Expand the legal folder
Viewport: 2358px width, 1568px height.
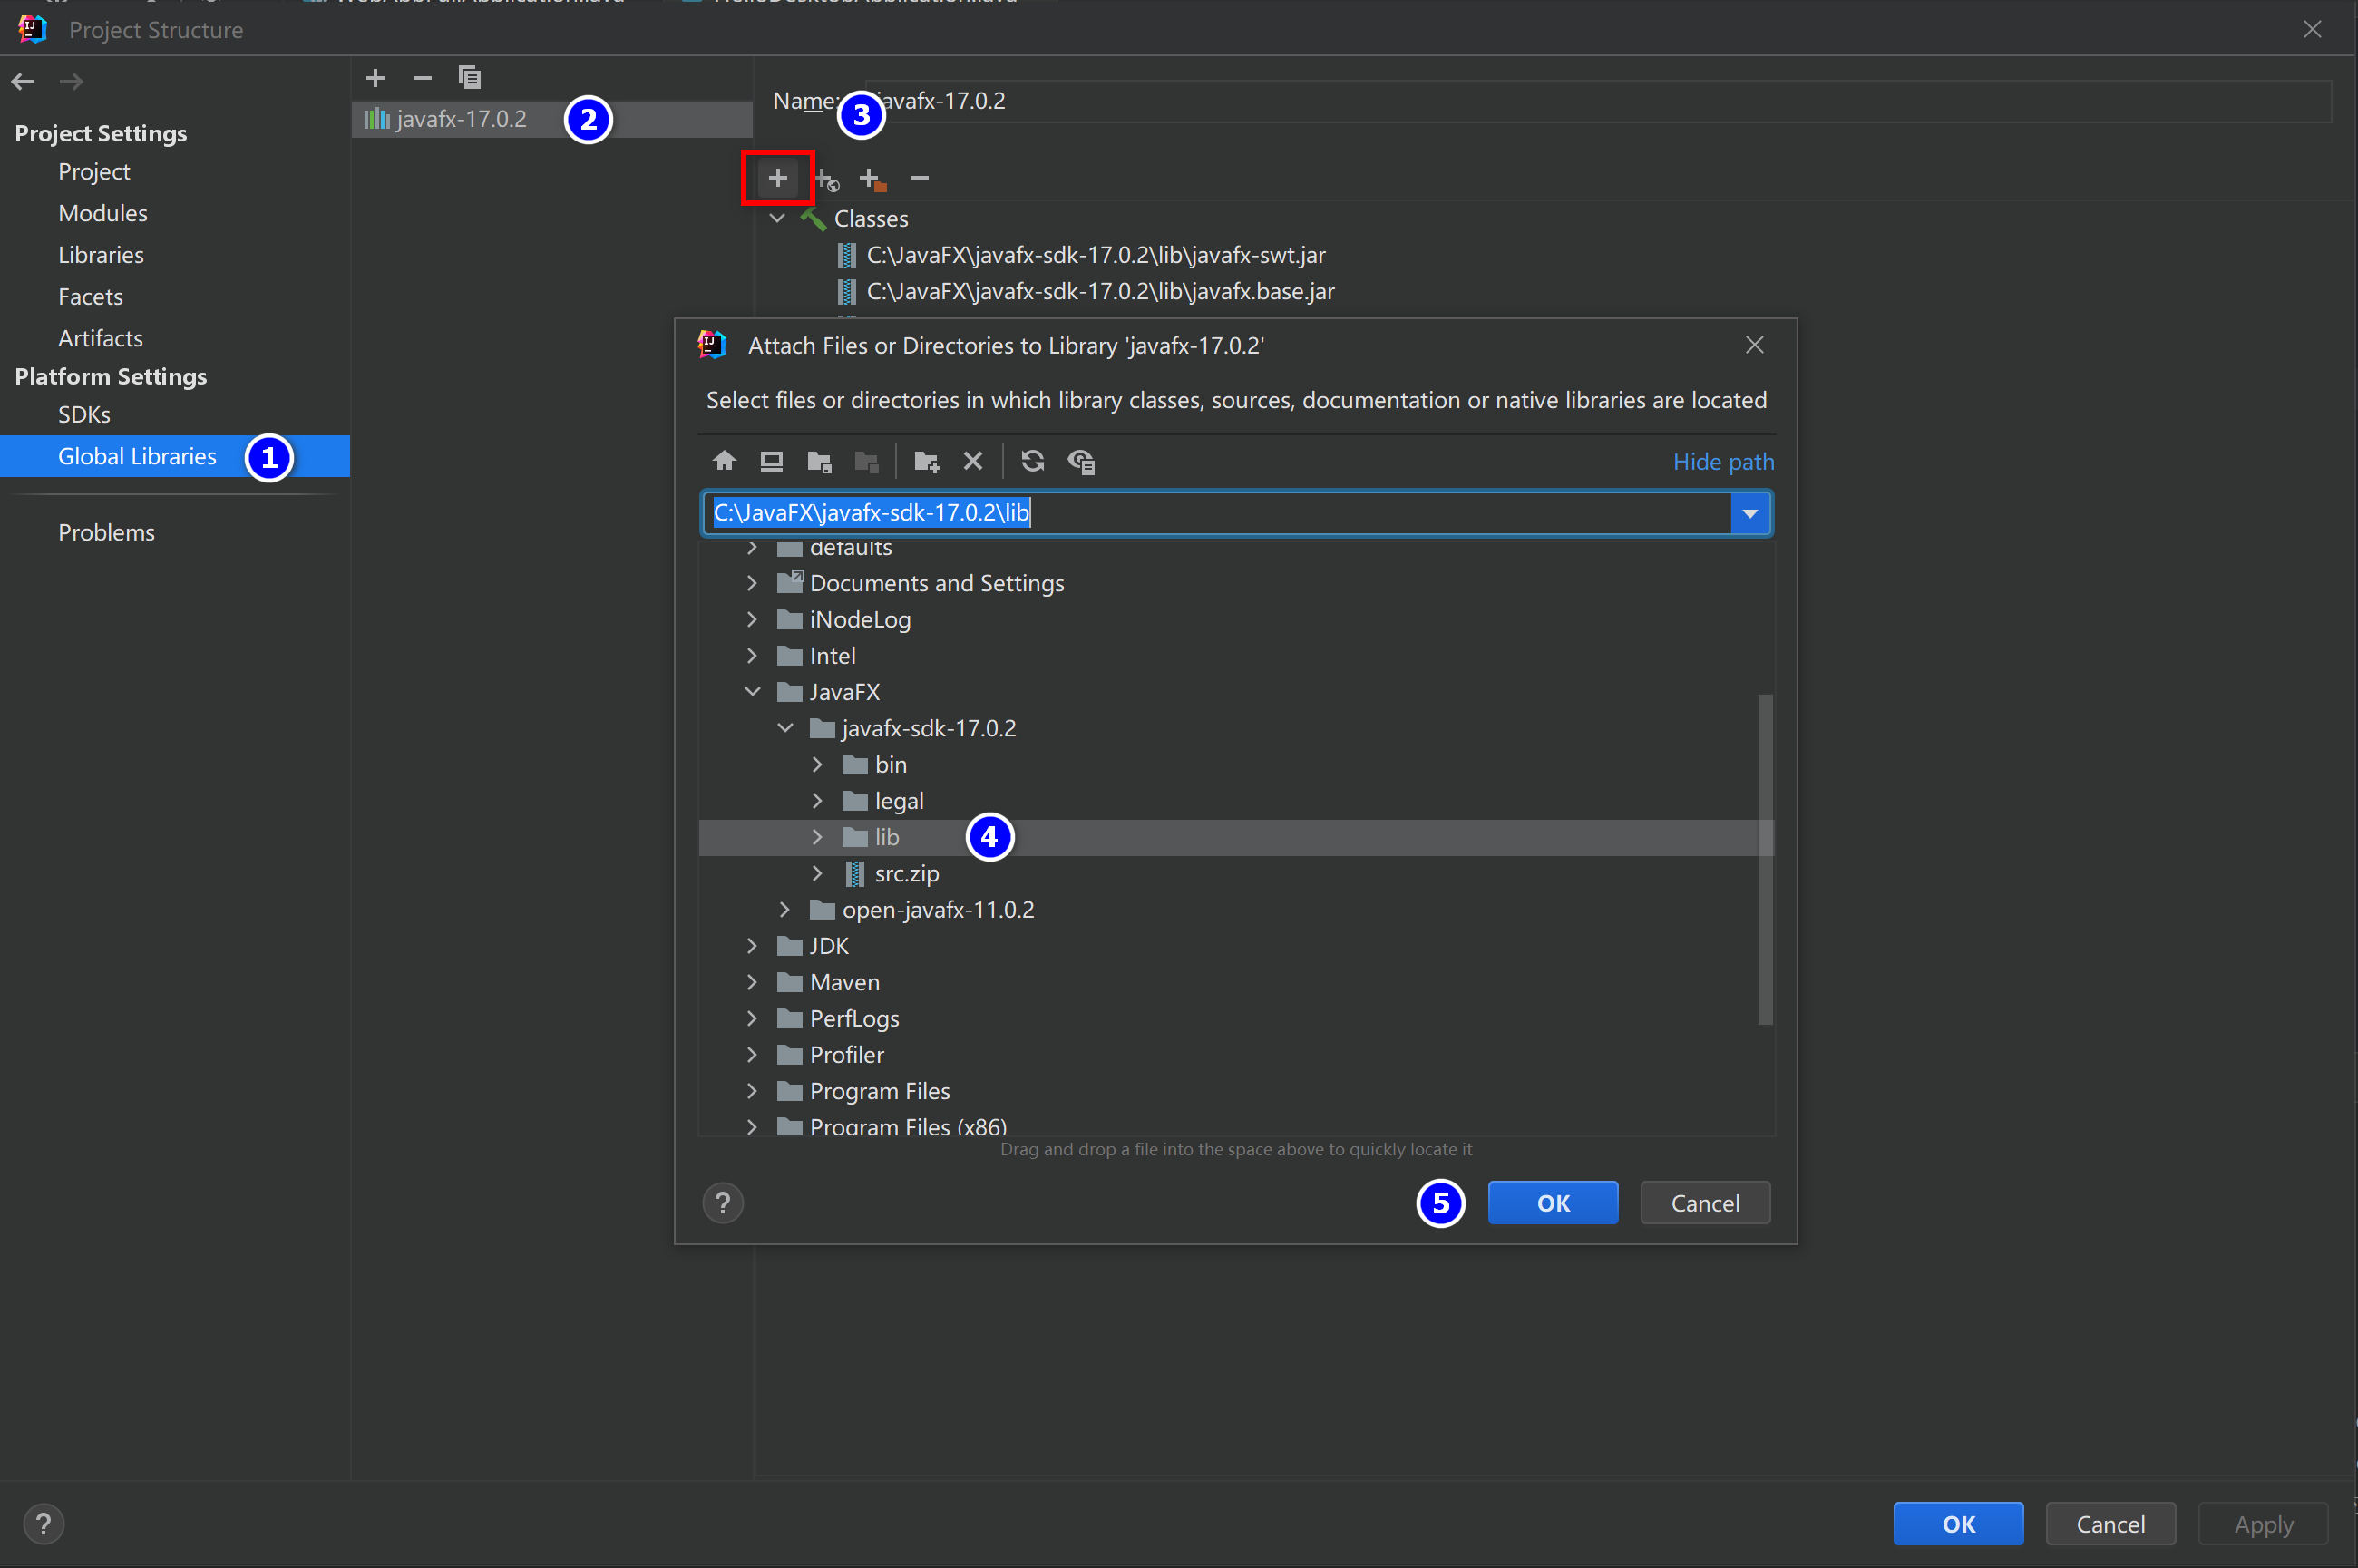coord(818,801)
